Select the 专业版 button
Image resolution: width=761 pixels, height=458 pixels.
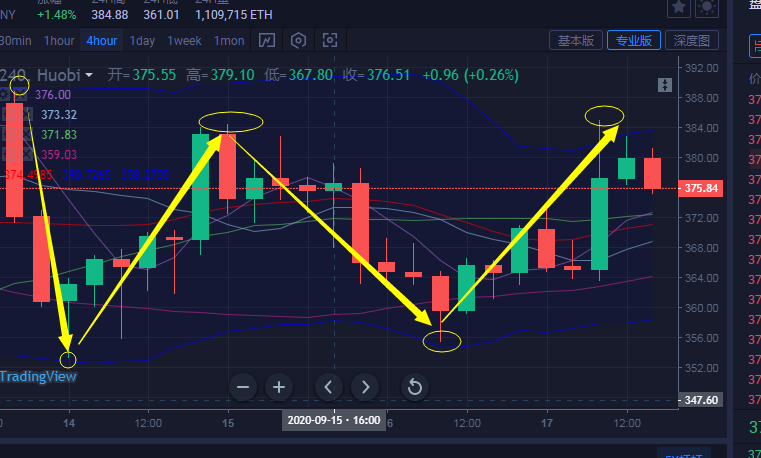point(634,41)
